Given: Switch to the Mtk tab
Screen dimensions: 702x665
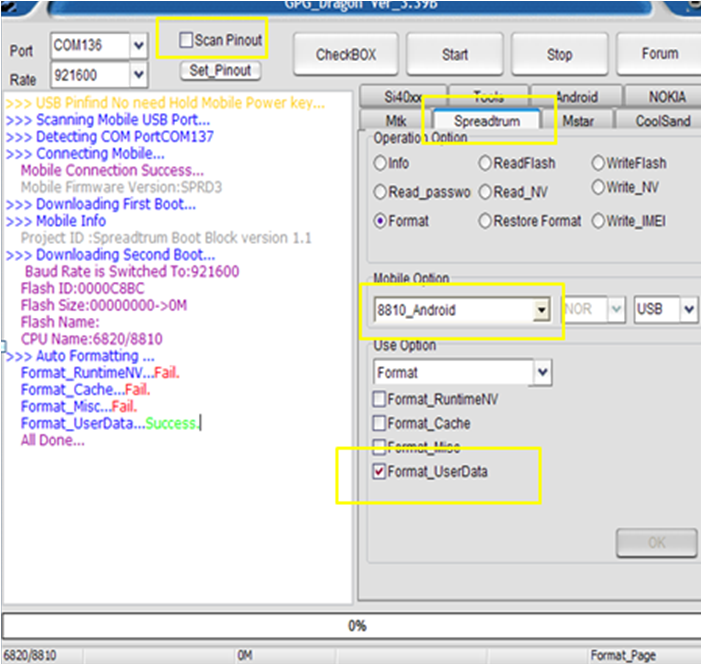Looking at the screenshot, I should click(x=395, y=121).
